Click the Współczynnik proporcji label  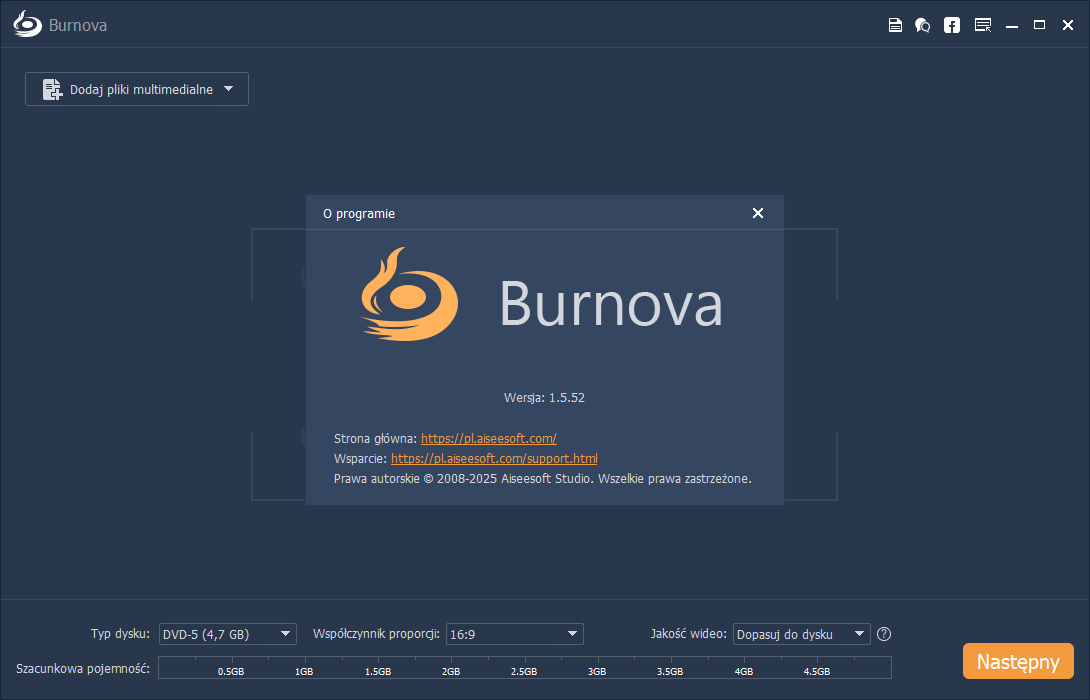coord(376,634)
